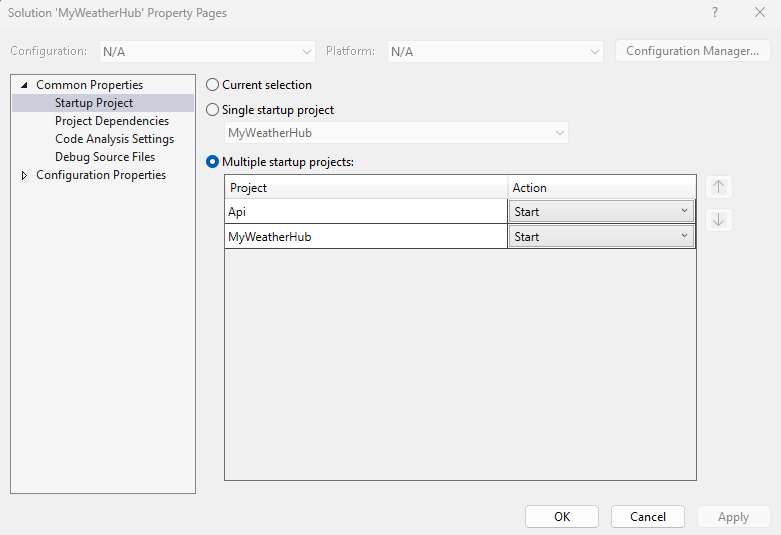Open the Platform dropdown
Viewport: 781px width, 535px height.
495,51
